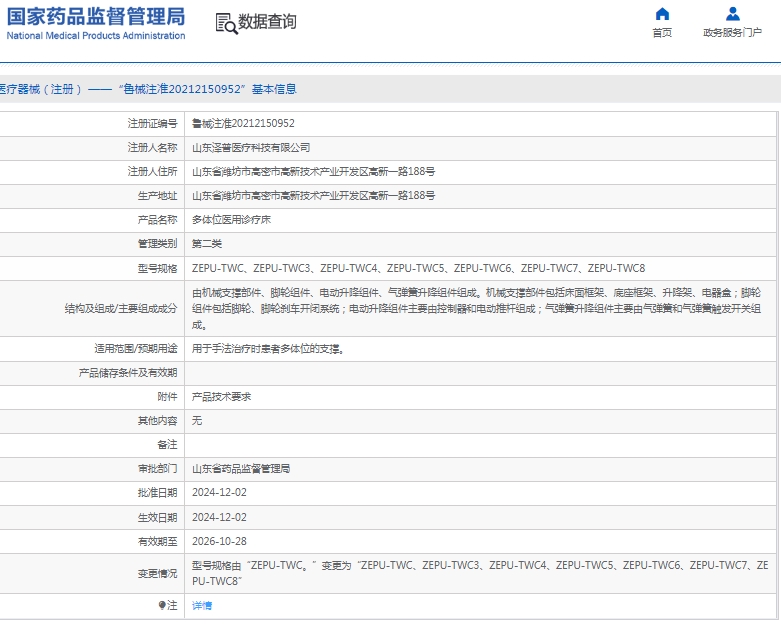Open the 首页 home icon
Screen dimensions: 781x624
pyautogui.click(x=662, y=13)
